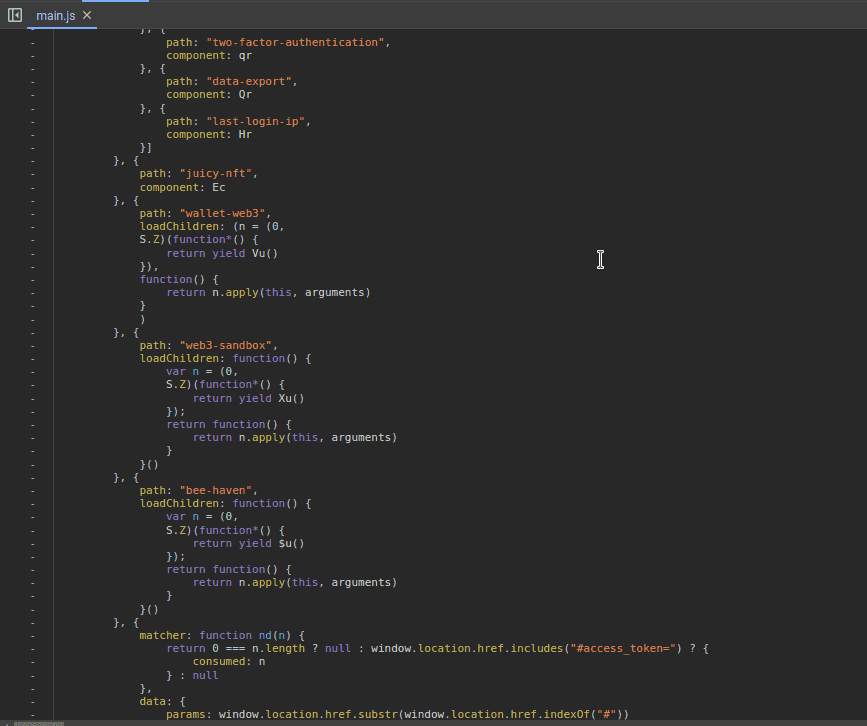Screen dimensions: 867x726
Task: Click the "} : null" line
Action: pyautogui.click(x=192, y=675)
